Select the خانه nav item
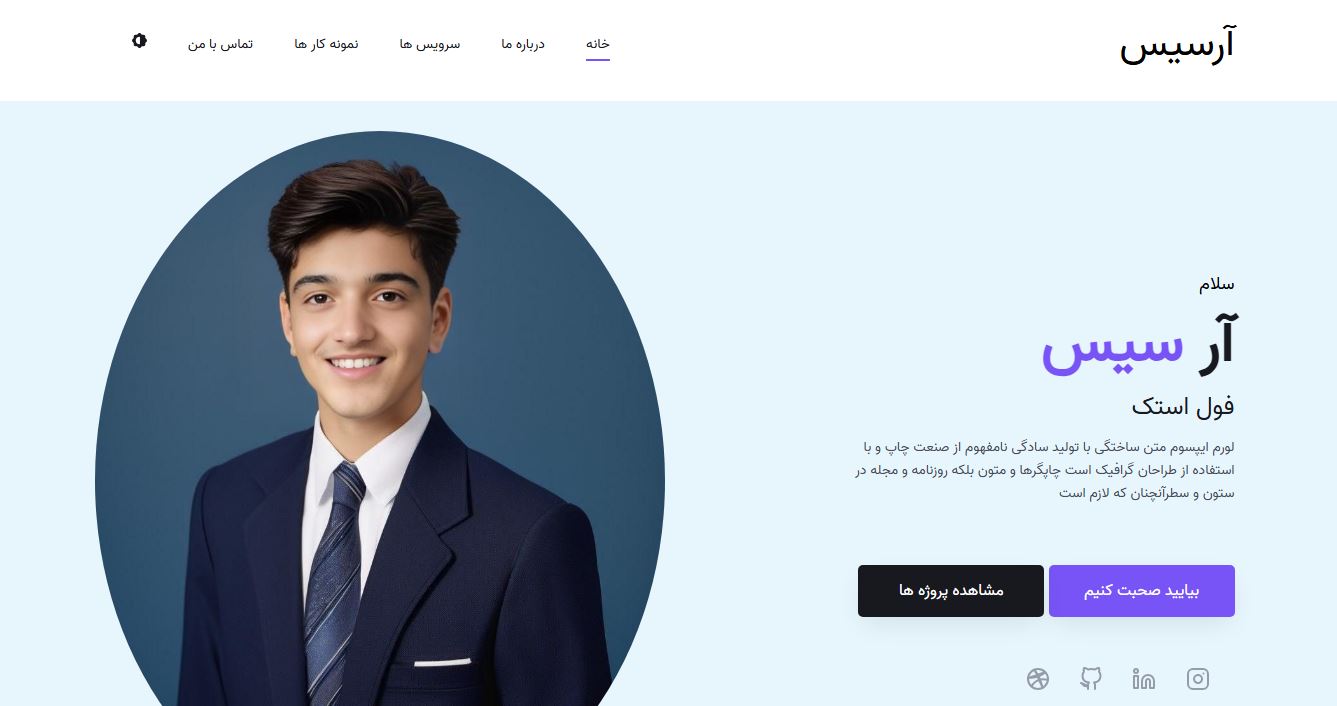1337x706 pixels. point(598,44)
